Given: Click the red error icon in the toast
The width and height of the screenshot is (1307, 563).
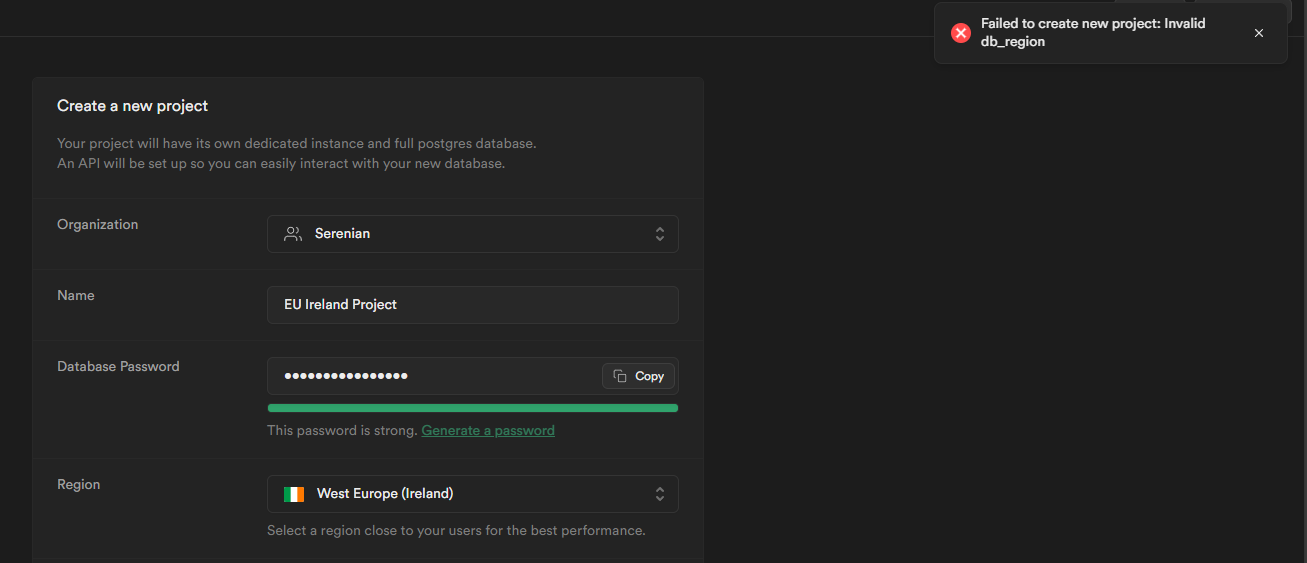Looking at the screenshot, I should click(961, 33).
